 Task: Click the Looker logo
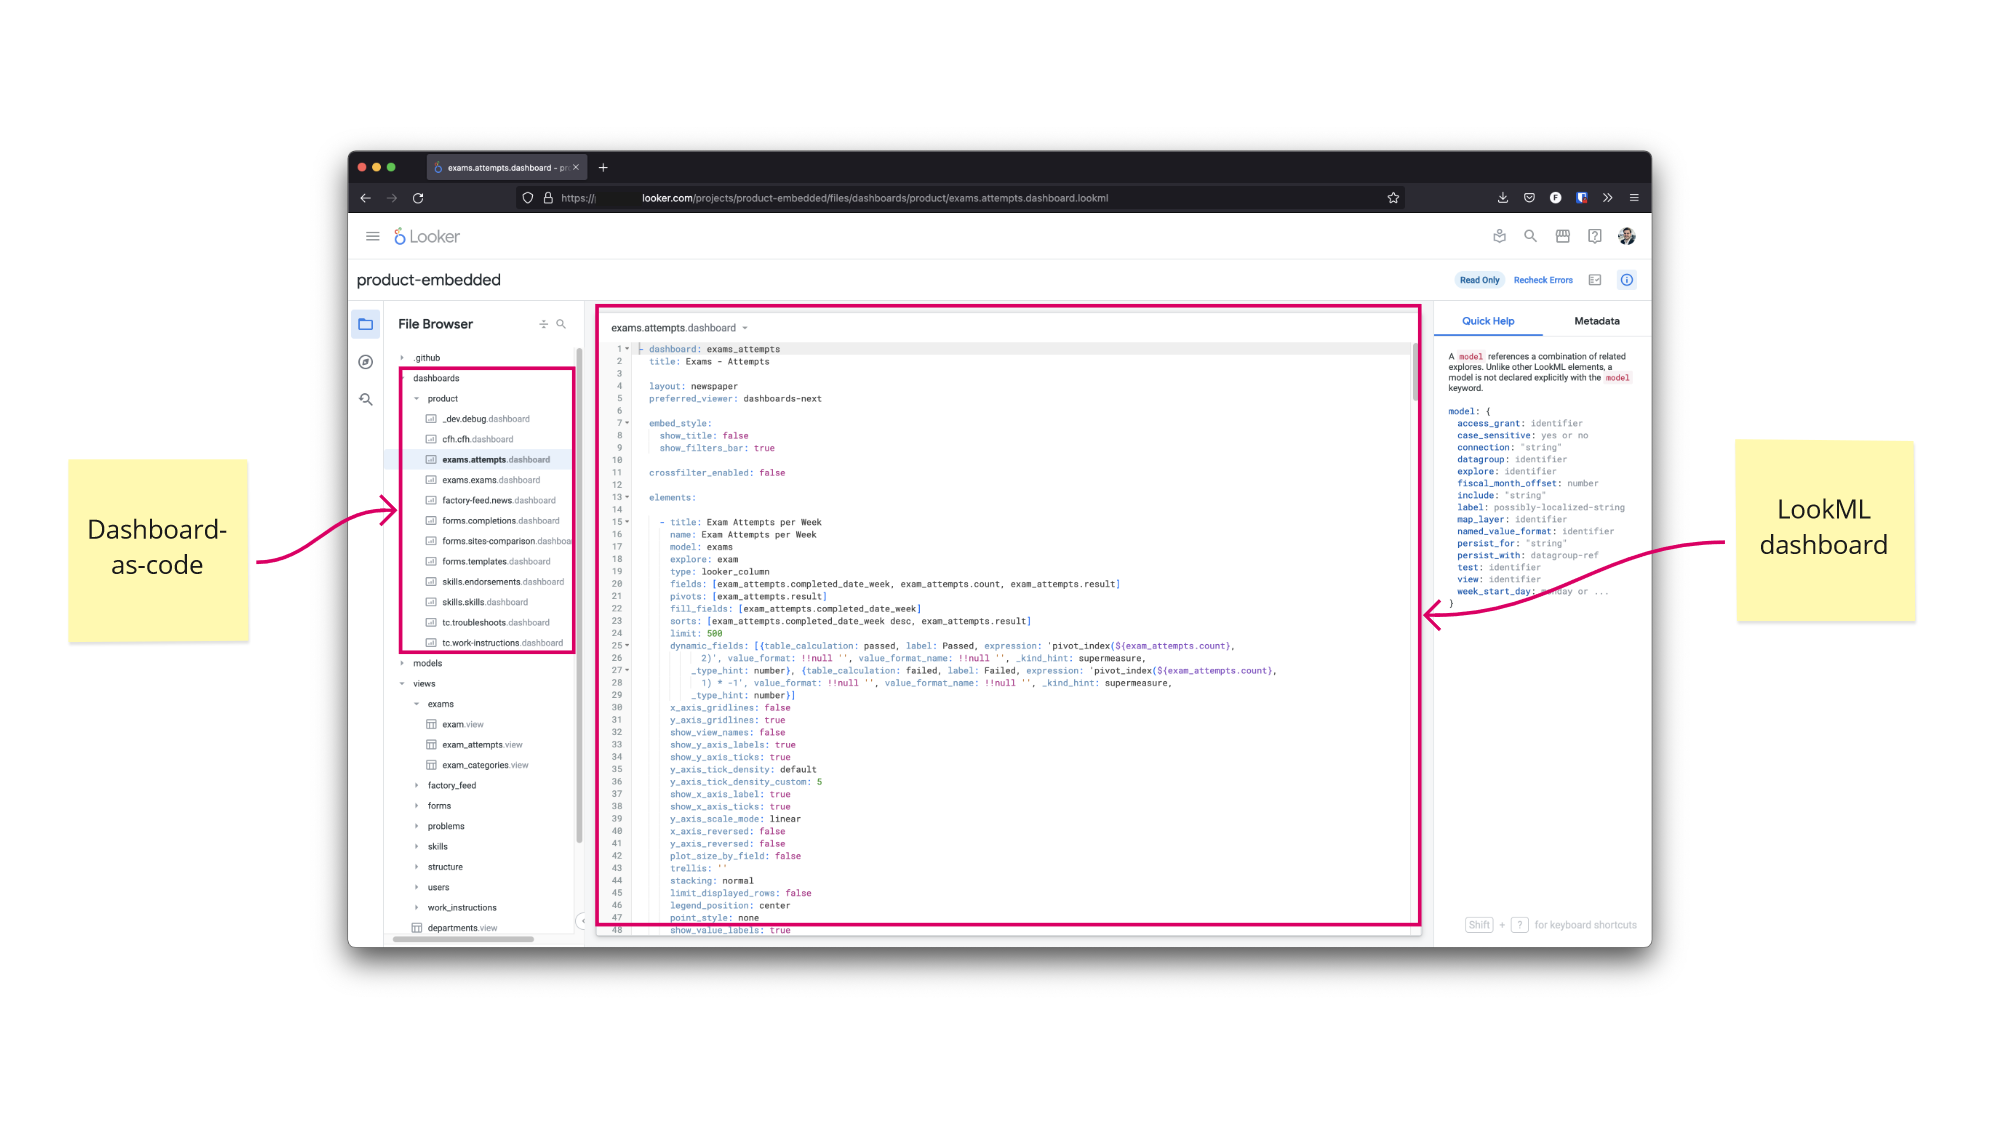[x=427, y=237]
